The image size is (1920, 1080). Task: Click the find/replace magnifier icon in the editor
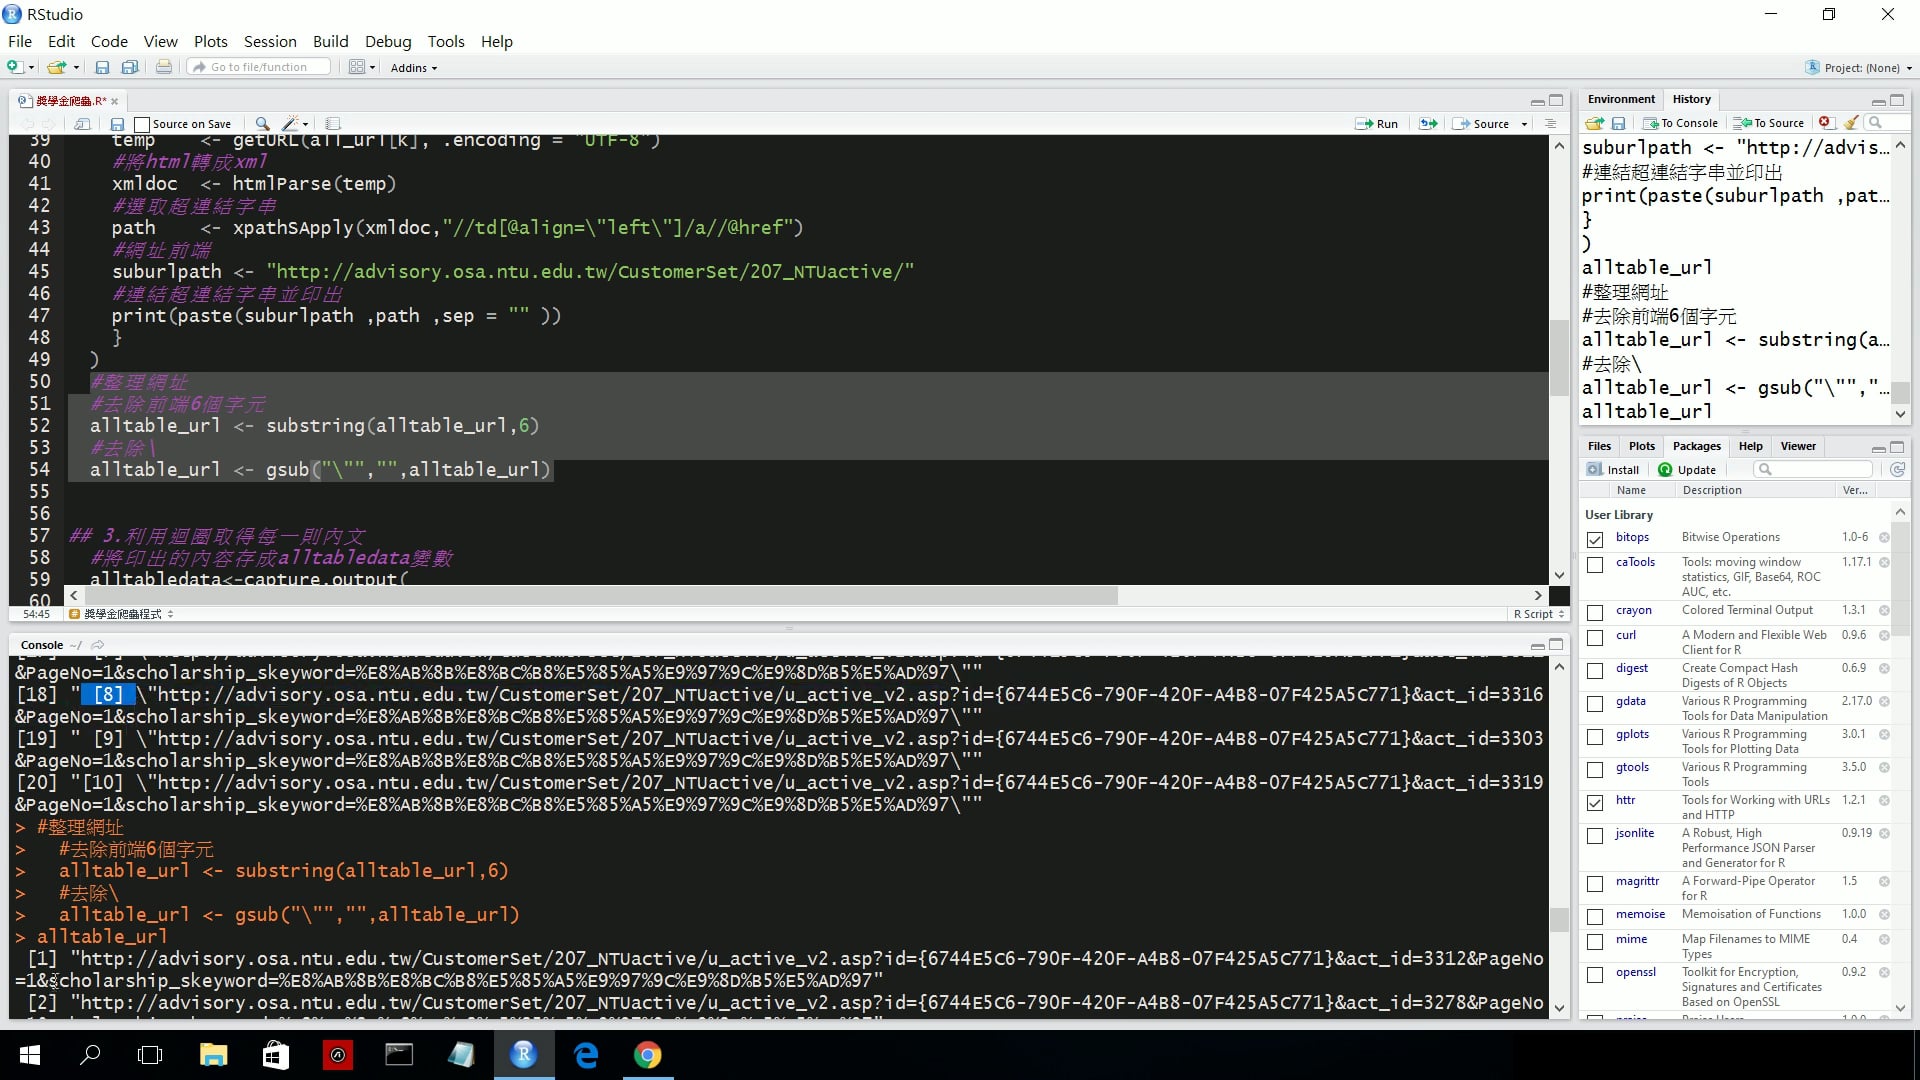click(x=262, y=124)
